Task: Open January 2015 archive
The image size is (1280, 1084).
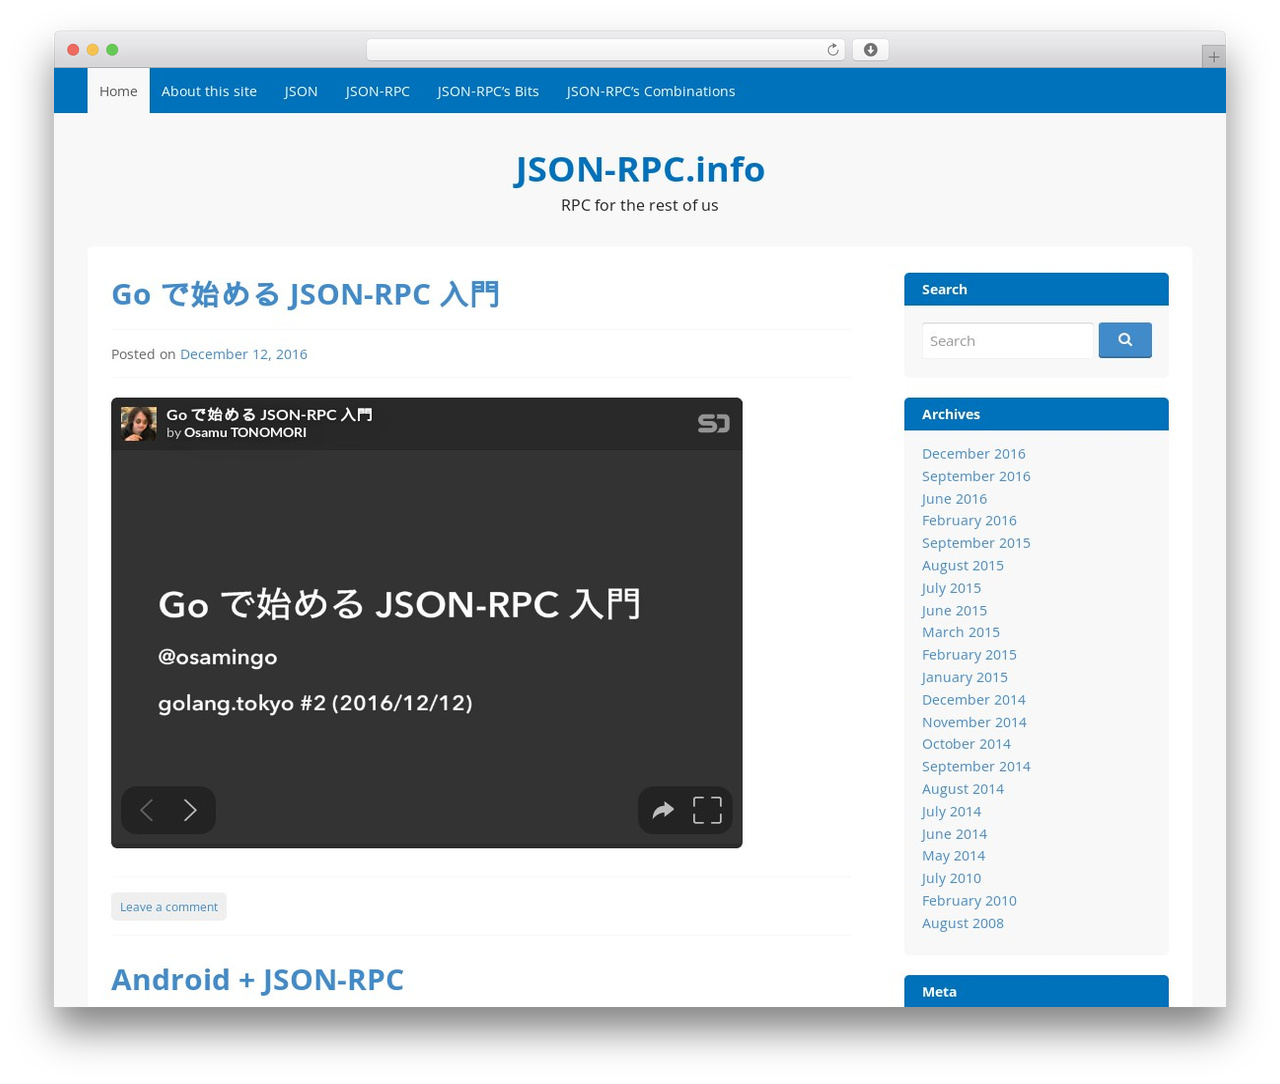Action: click(964, 677)
